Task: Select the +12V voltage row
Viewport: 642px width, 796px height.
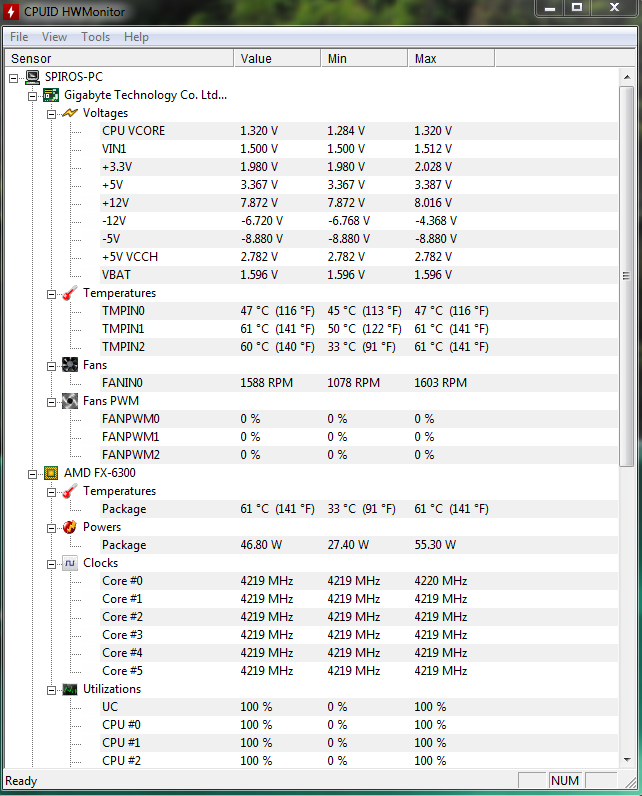Action: coord(359,203)
